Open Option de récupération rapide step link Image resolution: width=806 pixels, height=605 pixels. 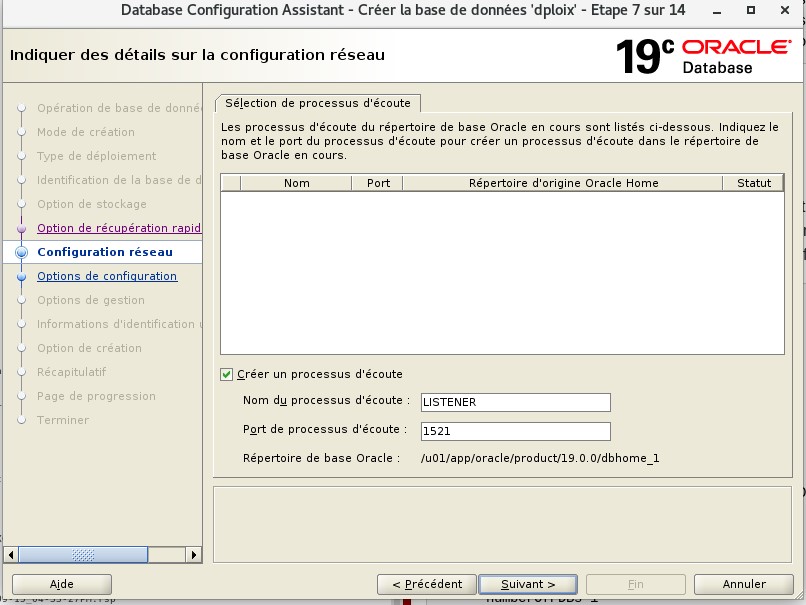pyautogui.click(x=119, y=228)
